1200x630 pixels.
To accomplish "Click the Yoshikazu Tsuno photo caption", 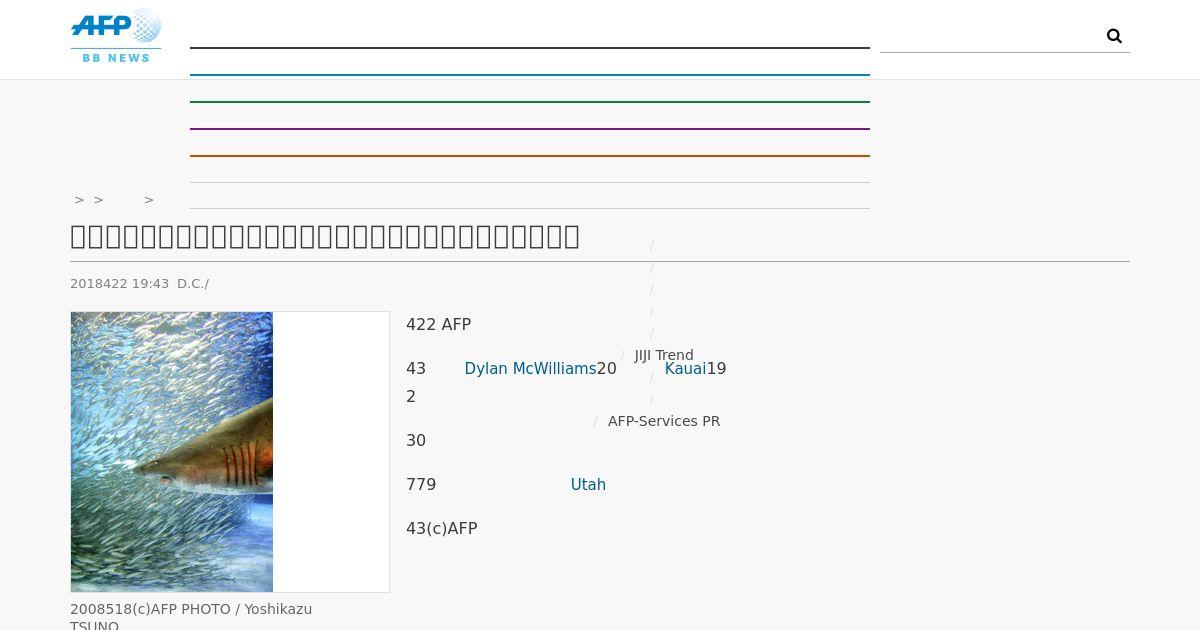I will 191,617.
